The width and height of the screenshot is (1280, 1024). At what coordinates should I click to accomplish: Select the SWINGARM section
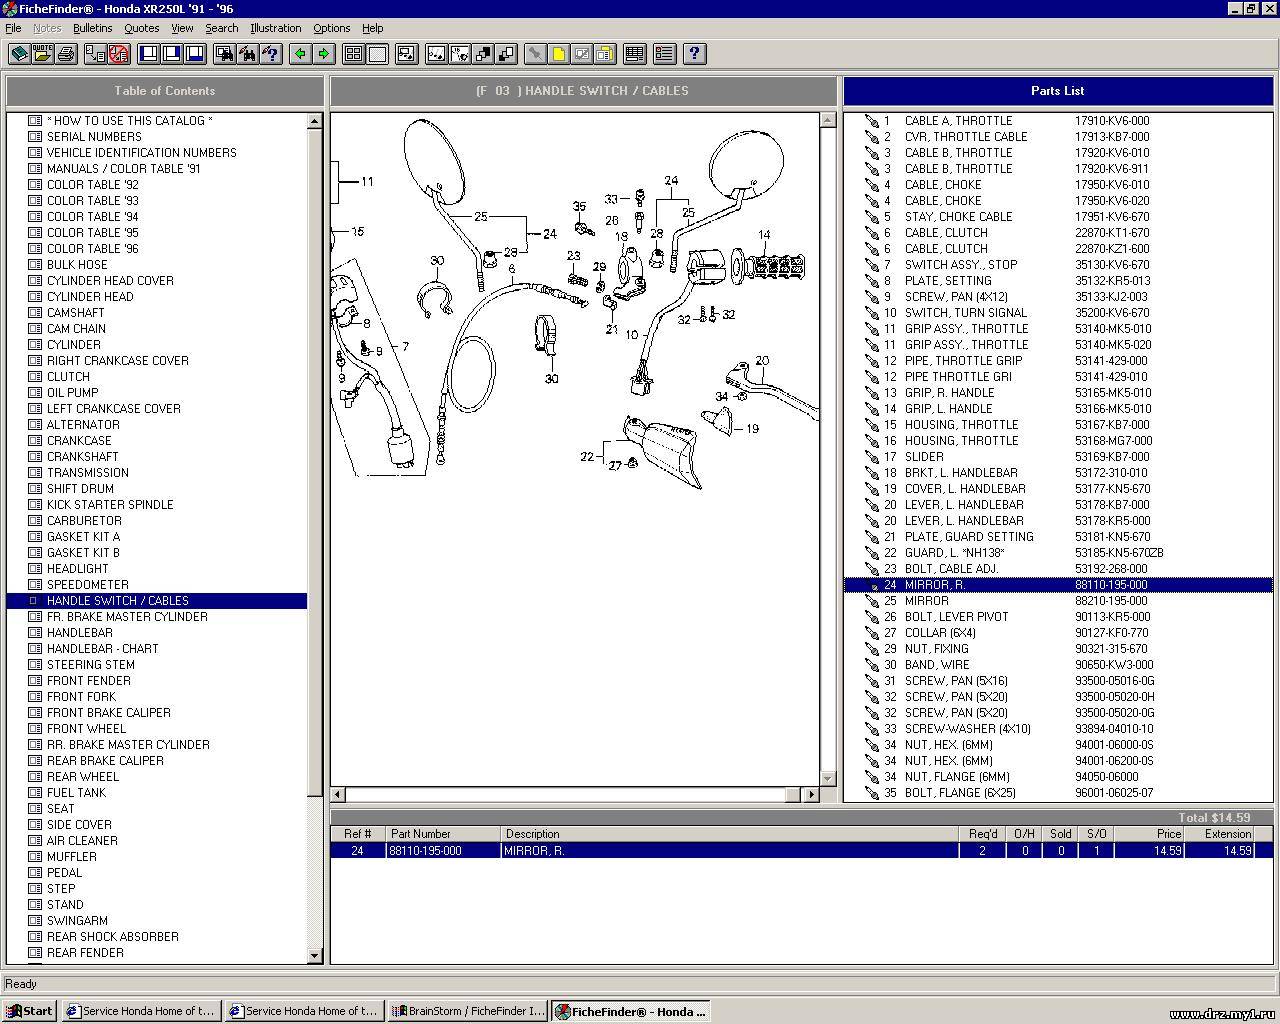tap(77, 921)
